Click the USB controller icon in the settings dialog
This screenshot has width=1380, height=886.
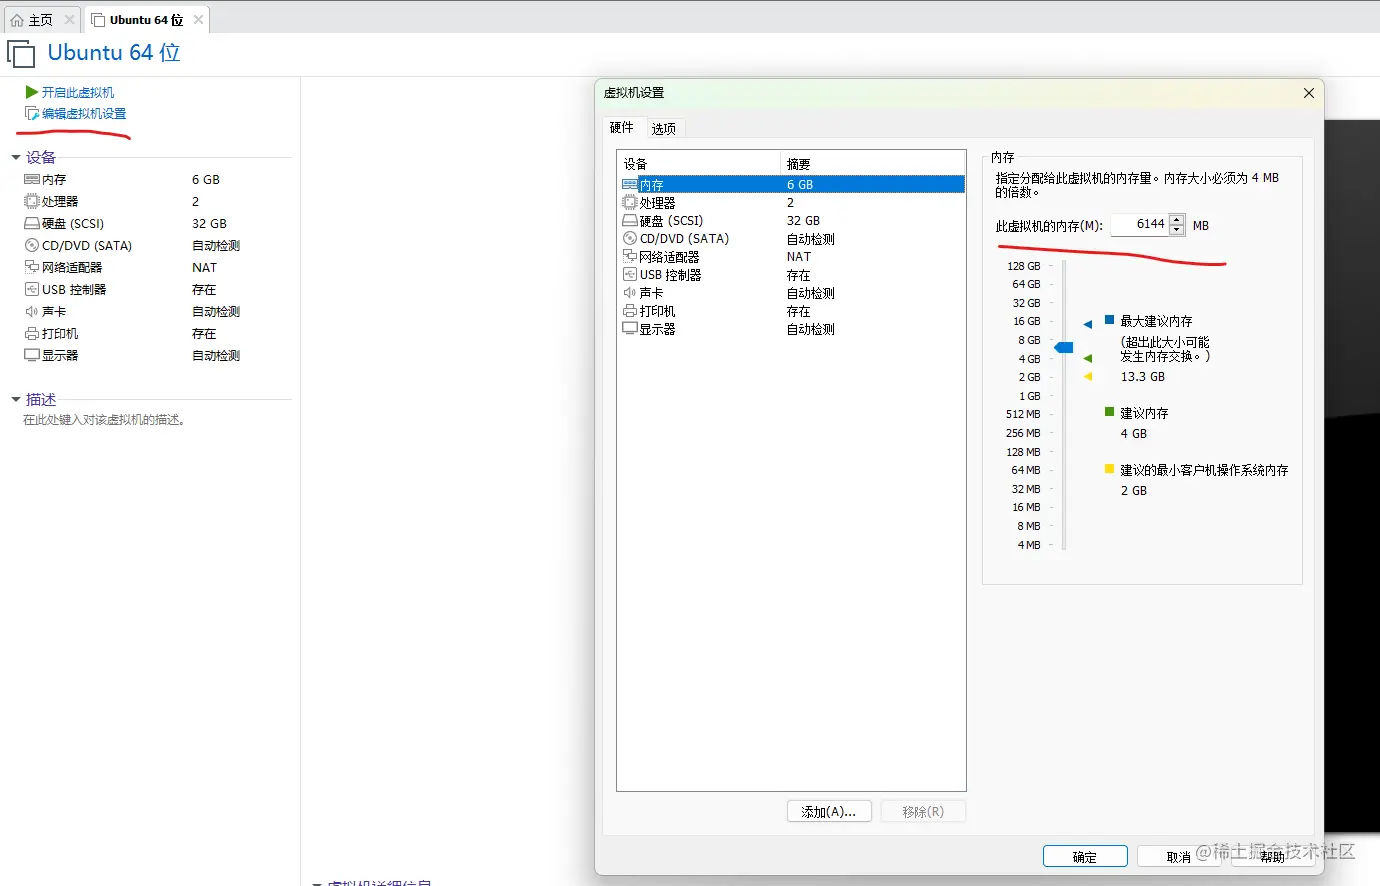pos(630,275)
